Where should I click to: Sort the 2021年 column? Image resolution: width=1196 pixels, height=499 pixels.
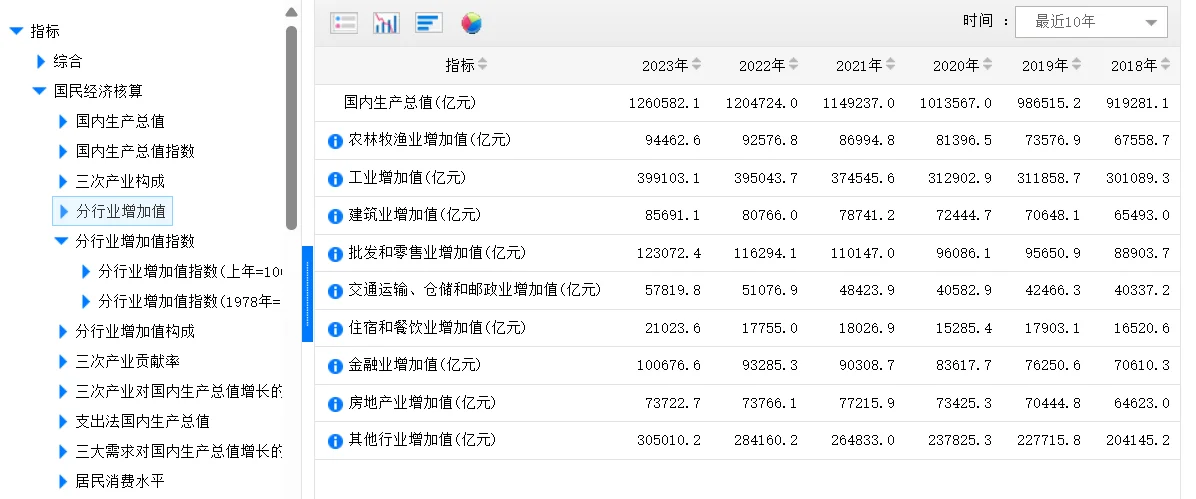tap(890, 65)
